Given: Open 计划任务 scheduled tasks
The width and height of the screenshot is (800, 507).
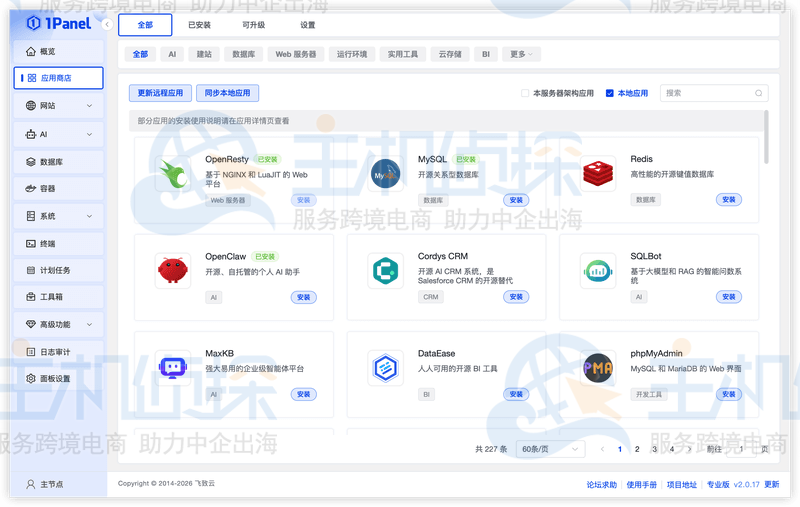Looking at the screenshot, I should [x=58, y=270].
